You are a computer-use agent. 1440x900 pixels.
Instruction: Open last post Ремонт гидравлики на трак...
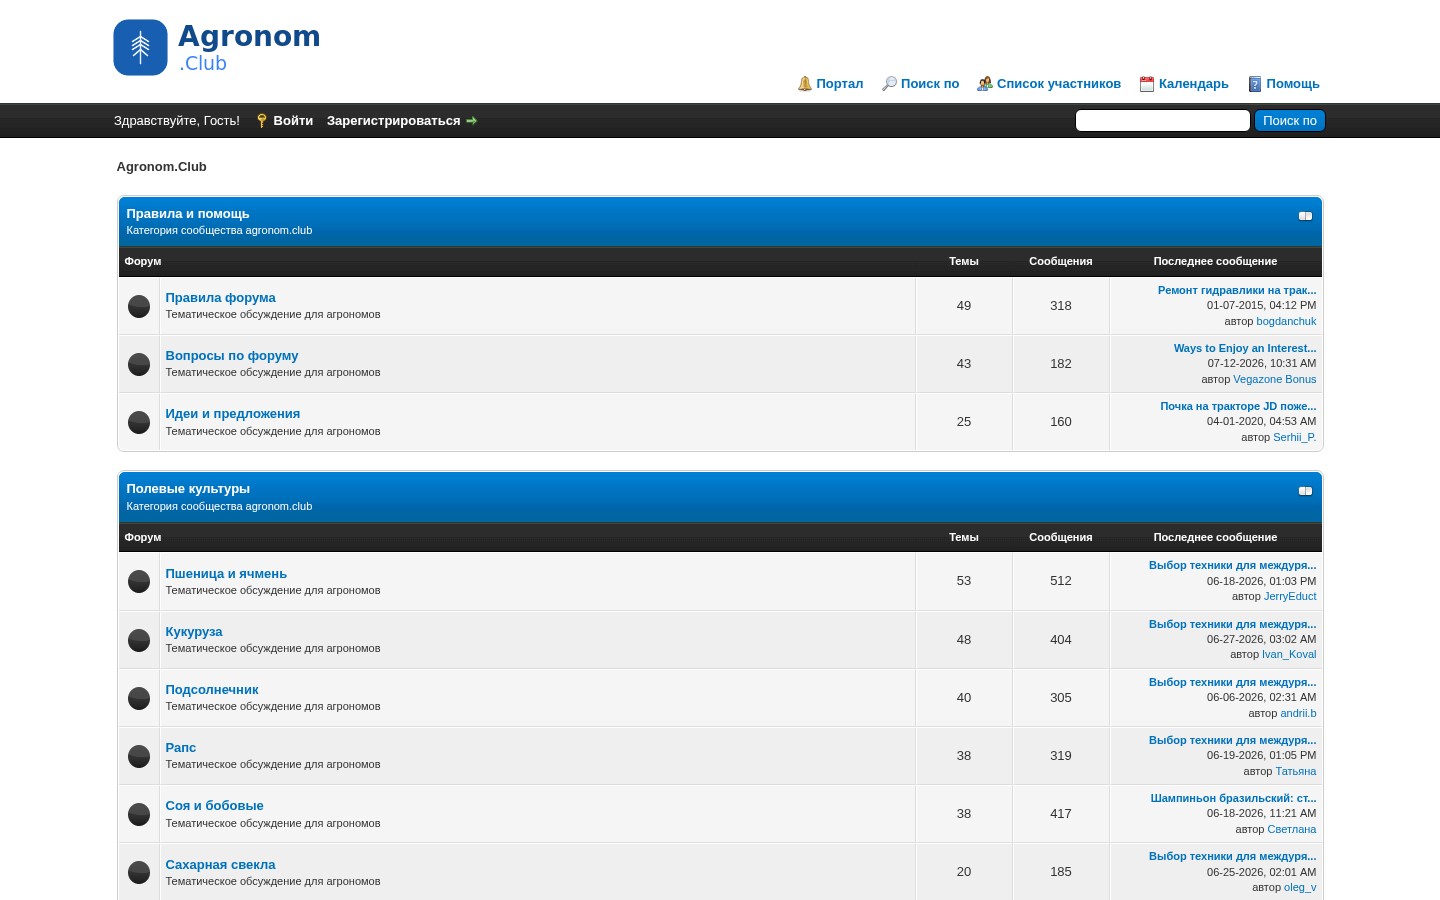coord(1237,291)
